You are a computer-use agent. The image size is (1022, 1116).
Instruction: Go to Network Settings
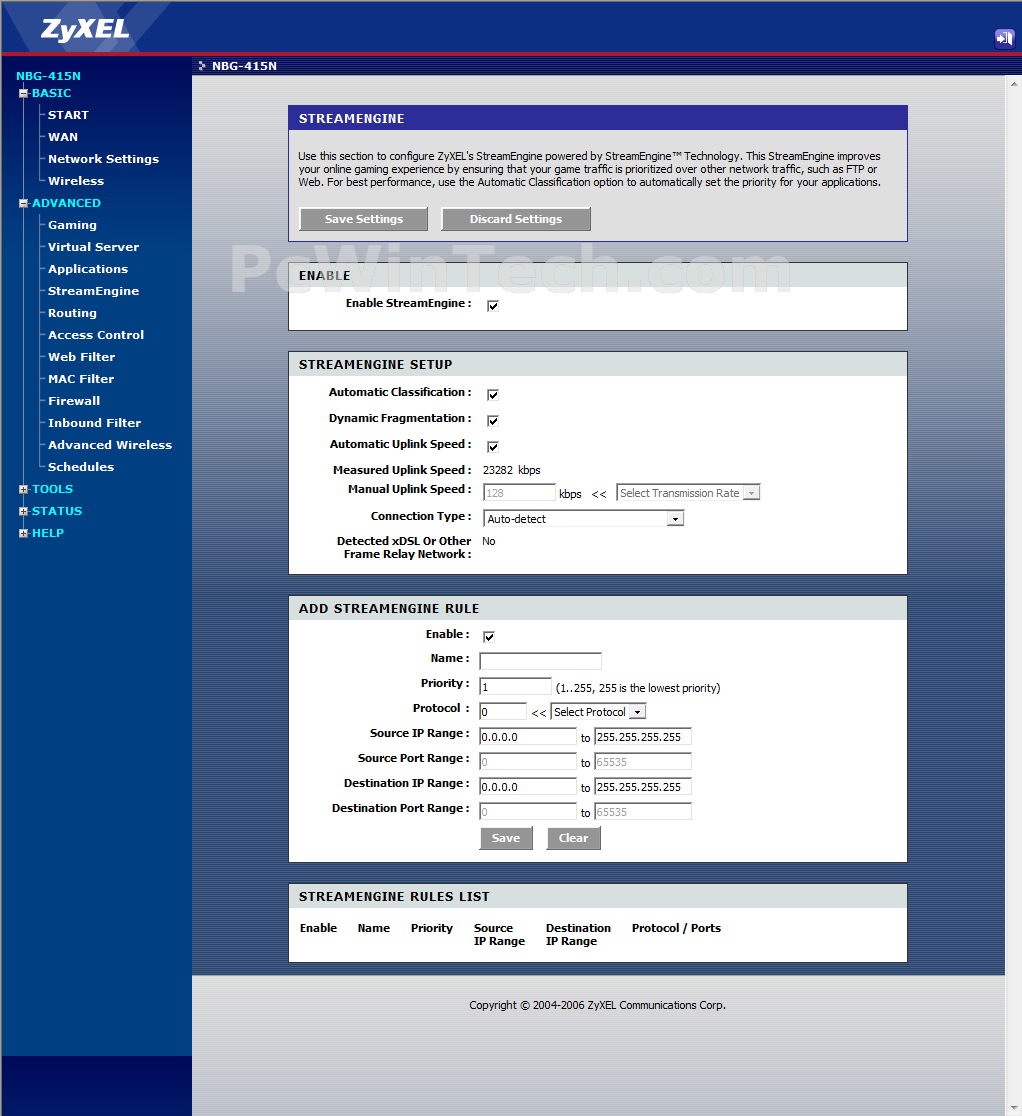(103, 159)
